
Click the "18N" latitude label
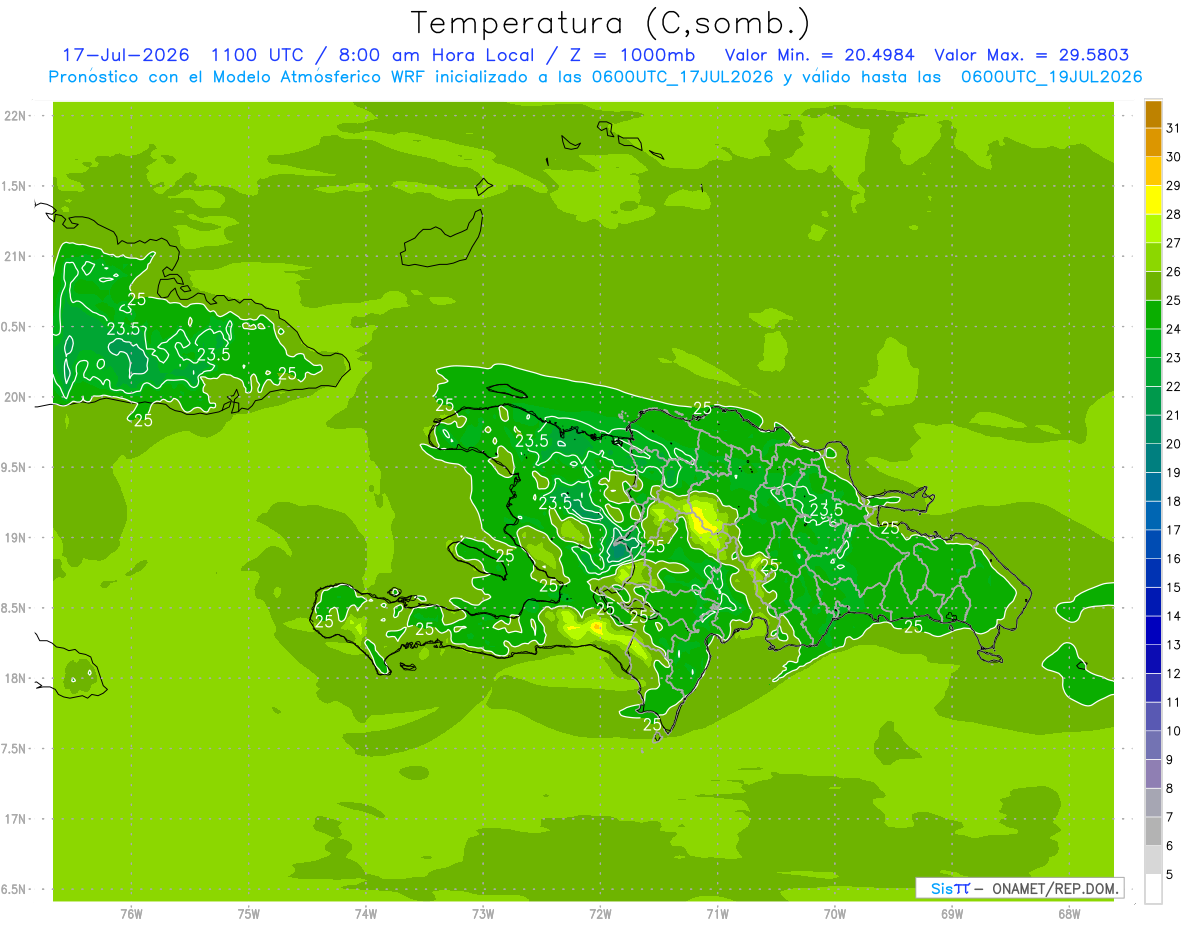[16, 678]
